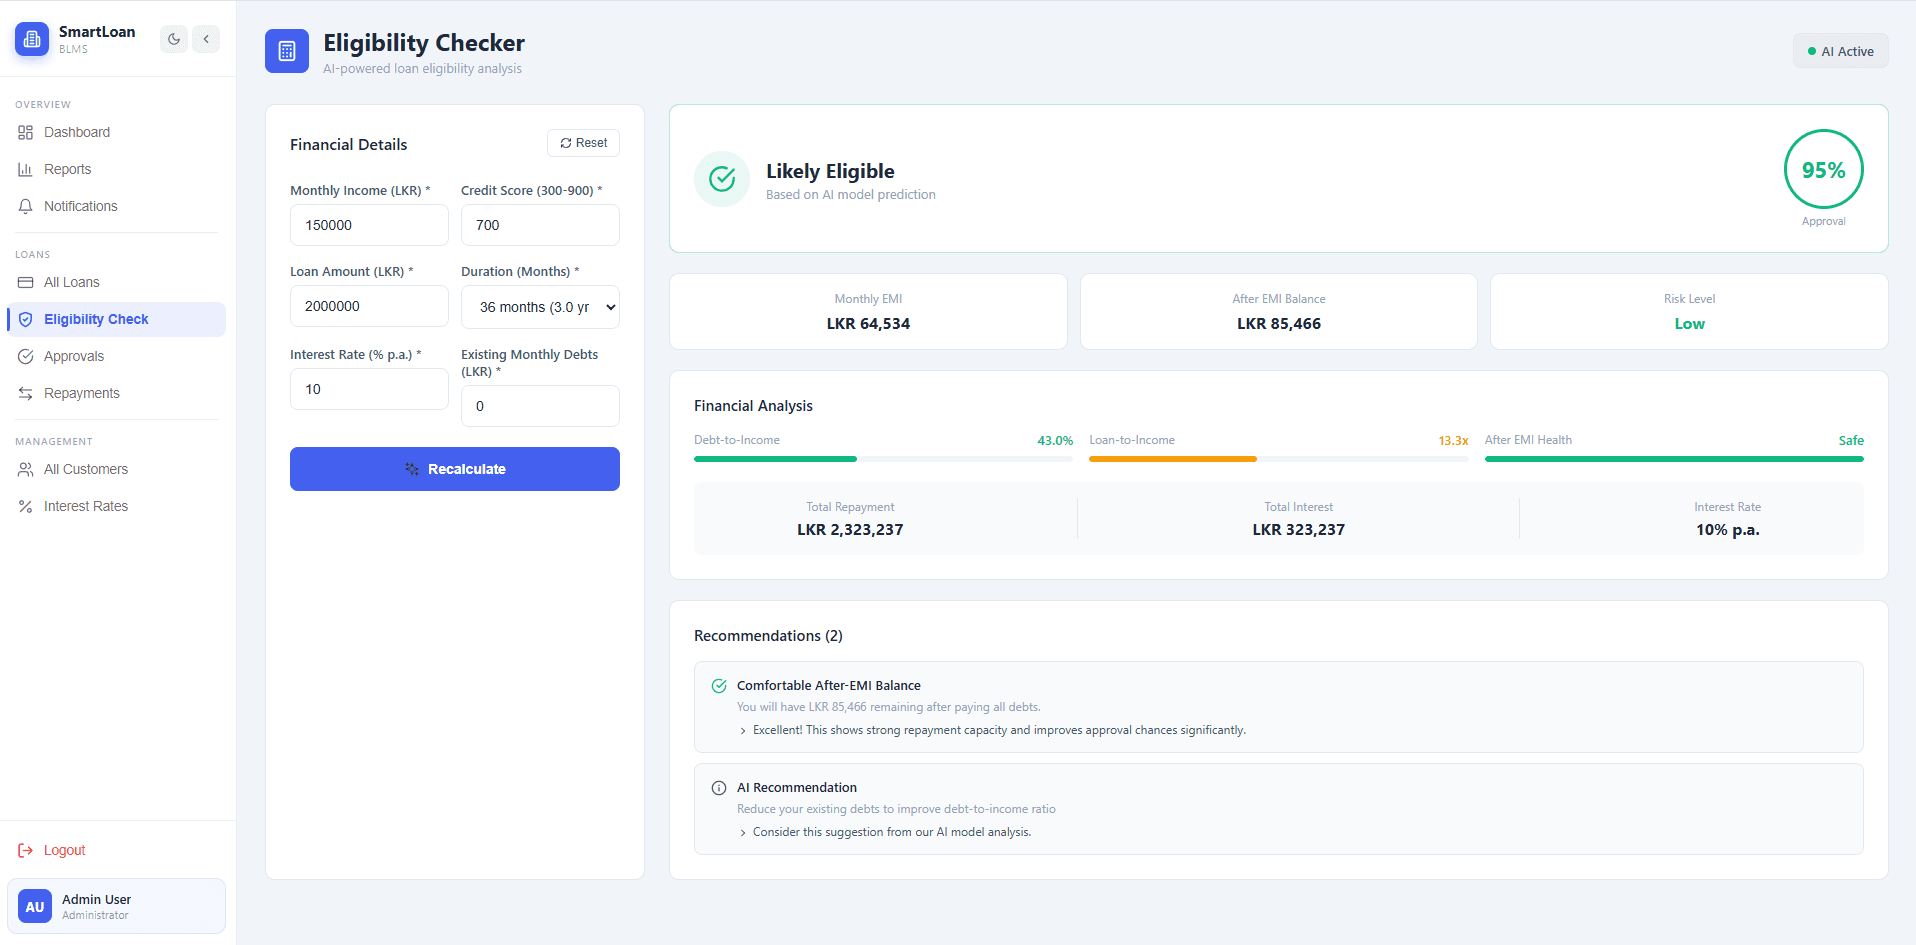The image size is (1916, 945).
Task: Click the AI Recommendation info icon
Action: coord(719,788)
